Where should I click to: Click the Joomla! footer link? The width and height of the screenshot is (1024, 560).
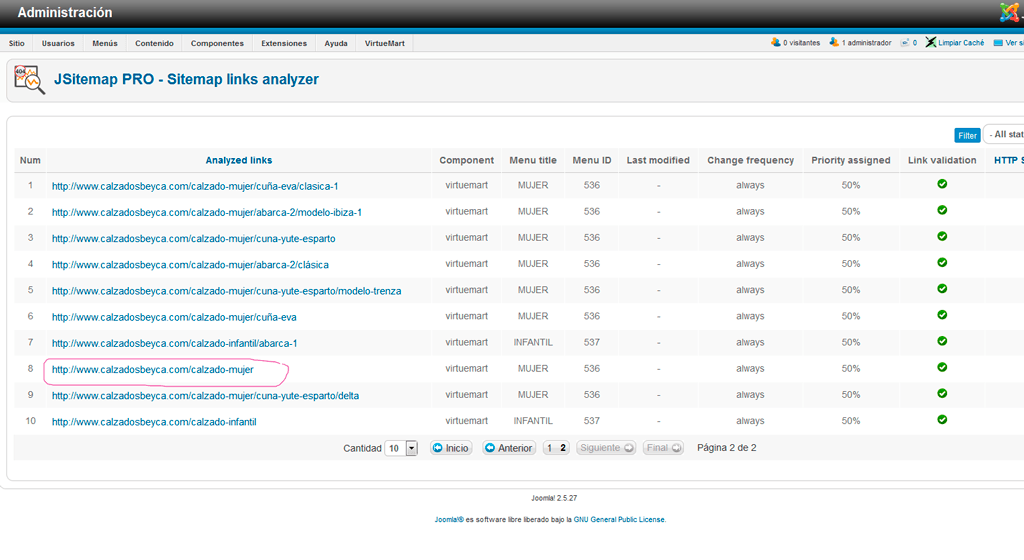point(449,520)
